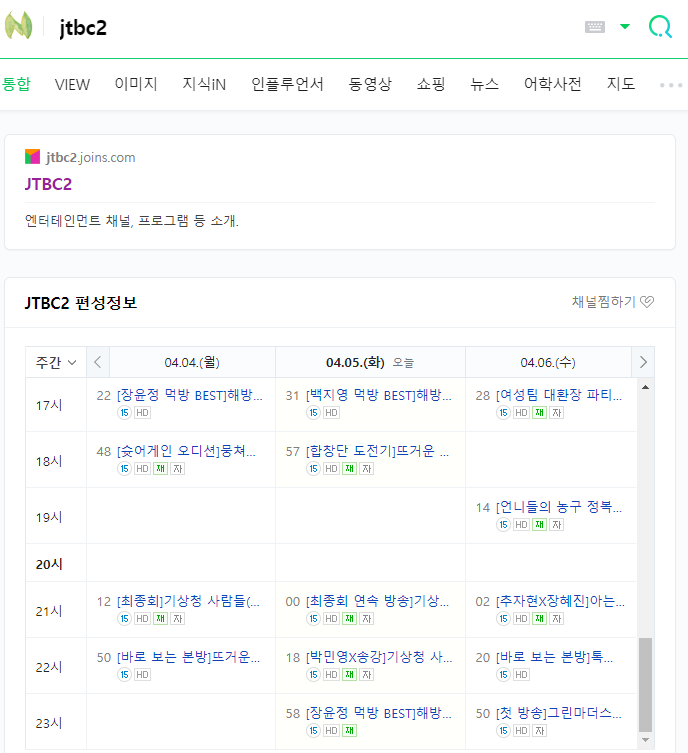This screenshot has width=688, height=753.
Task: Click green 재 icon under 23시 장윤정 program
Action: click(350, 730)
